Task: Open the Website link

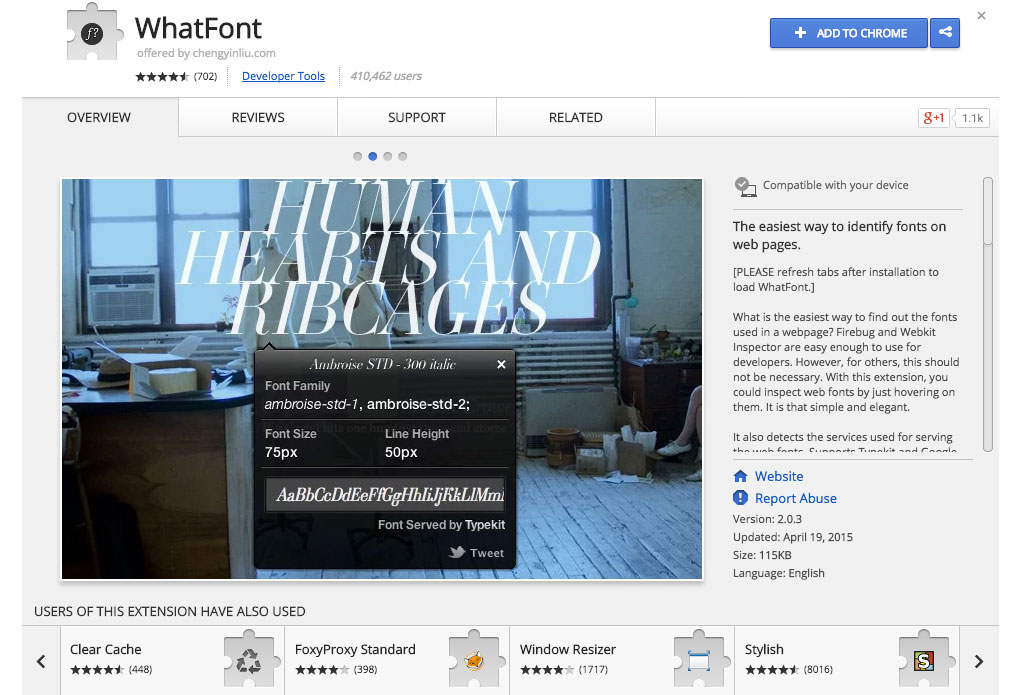Action: point(778,476)
